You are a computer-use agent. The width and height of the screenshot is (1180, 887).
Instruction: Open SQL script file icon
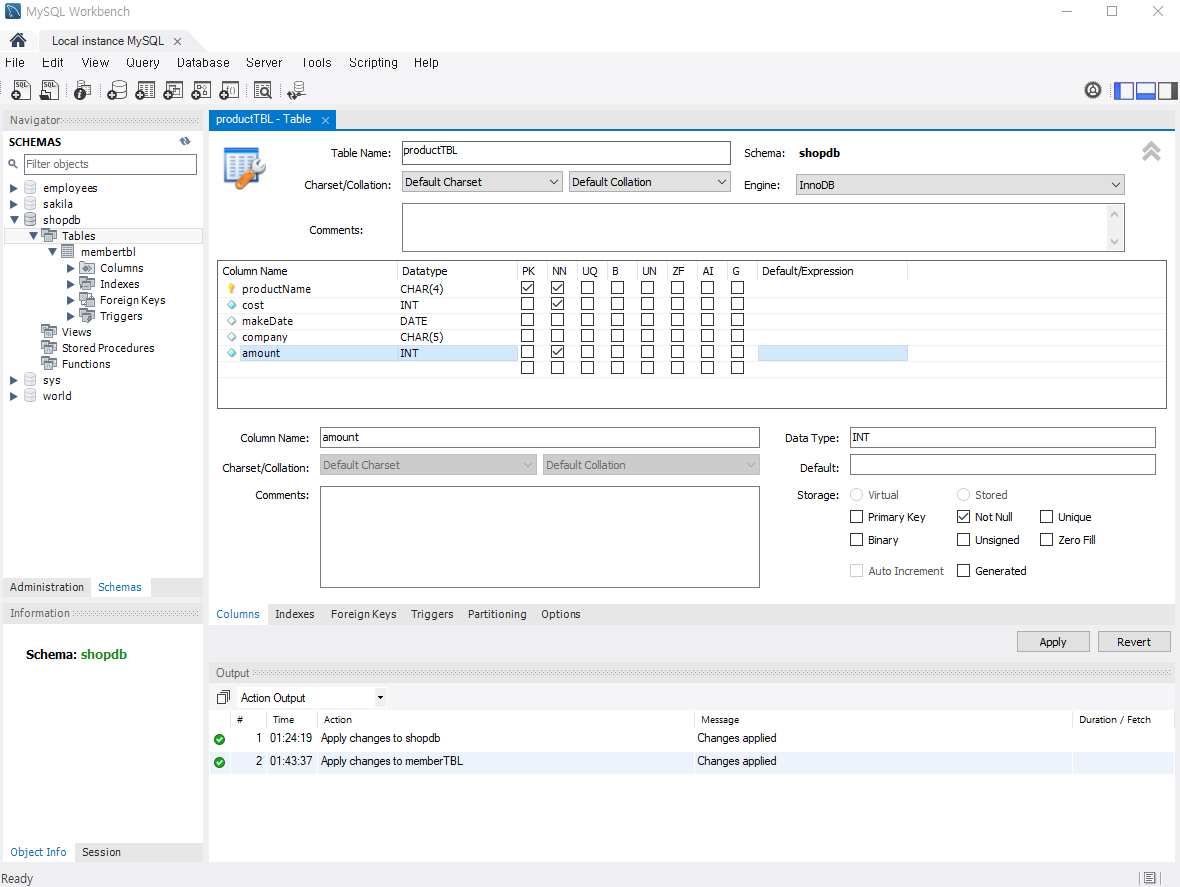pyautogui.click(x=50, y=90)
